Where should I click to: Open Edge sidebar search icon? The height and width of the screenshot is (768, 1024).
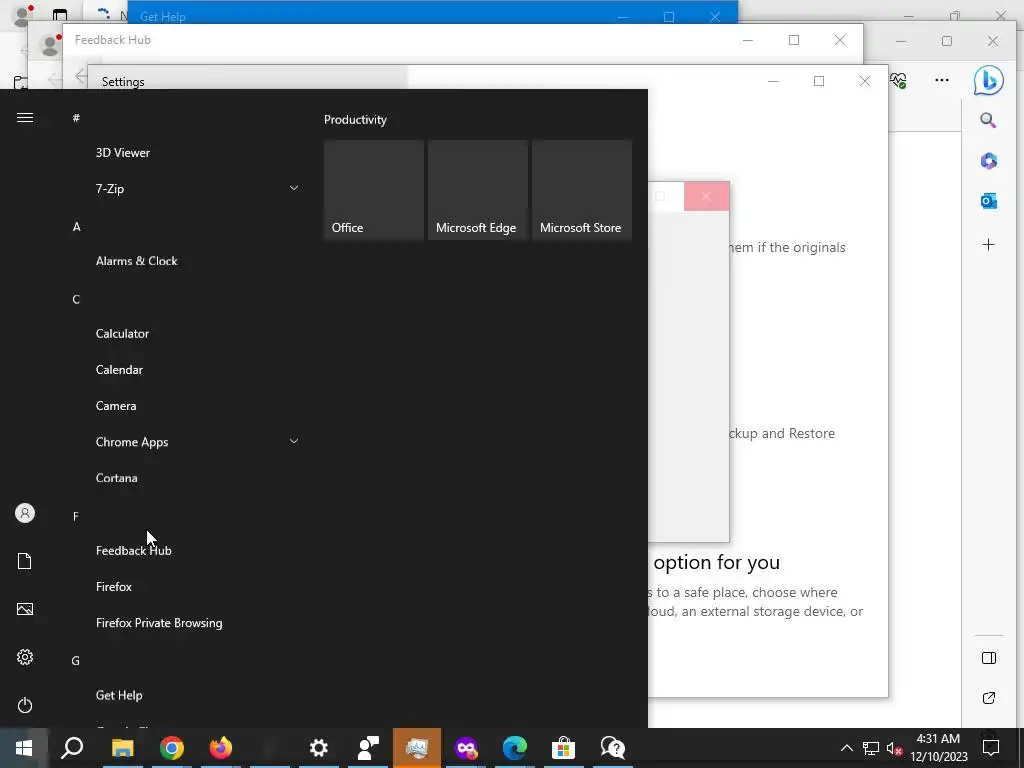pyautogui.click(x=988, y=120)
